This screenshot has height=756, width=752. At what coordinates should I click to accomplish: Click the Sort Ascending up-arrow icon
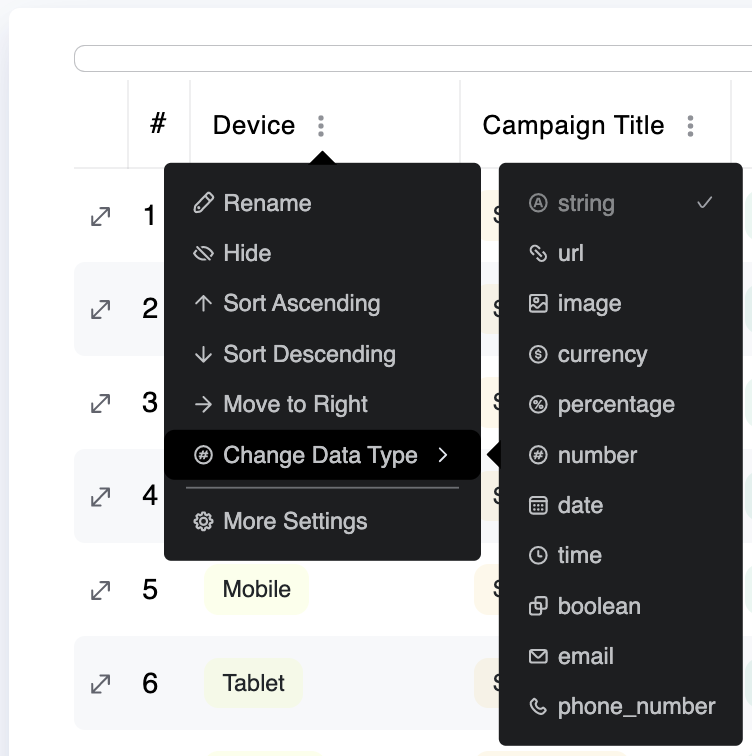pos(203,303)
